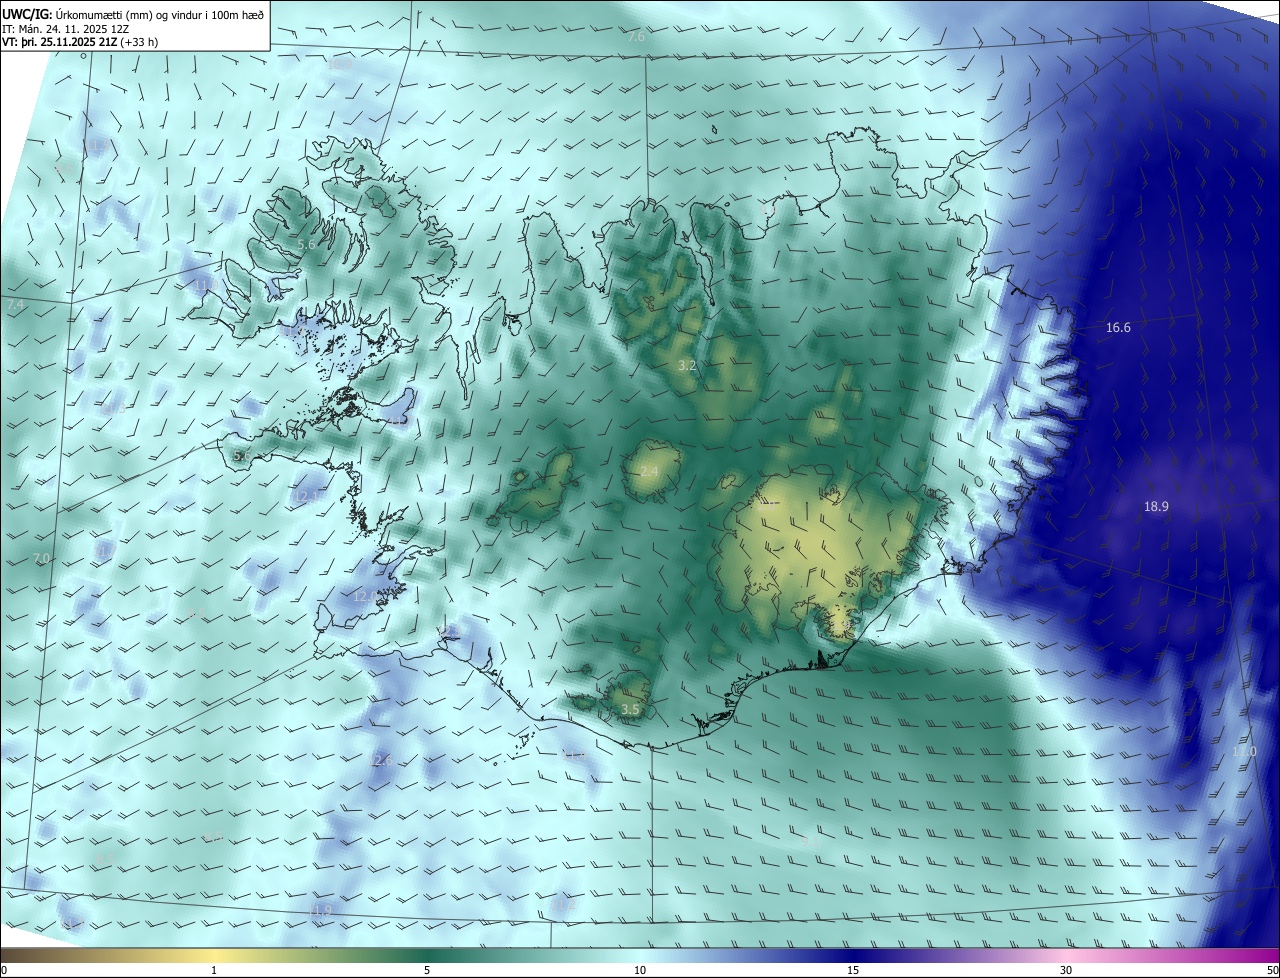Click the 7.4 value at the western map edge

tap(14, 305)
